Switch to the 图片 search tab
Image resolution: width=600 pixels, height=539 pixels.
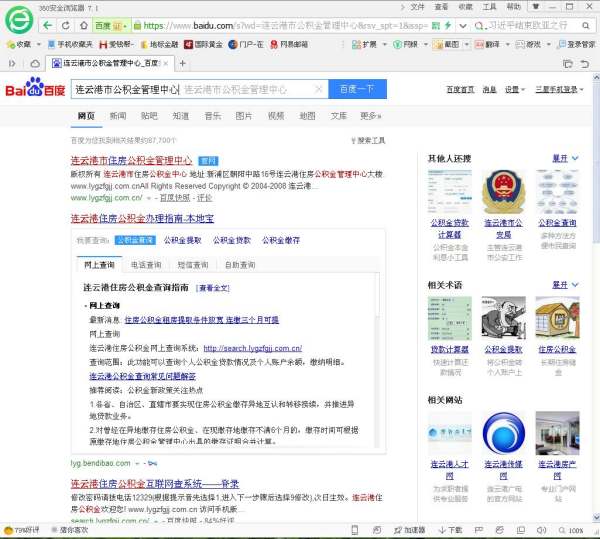point(244,116)
